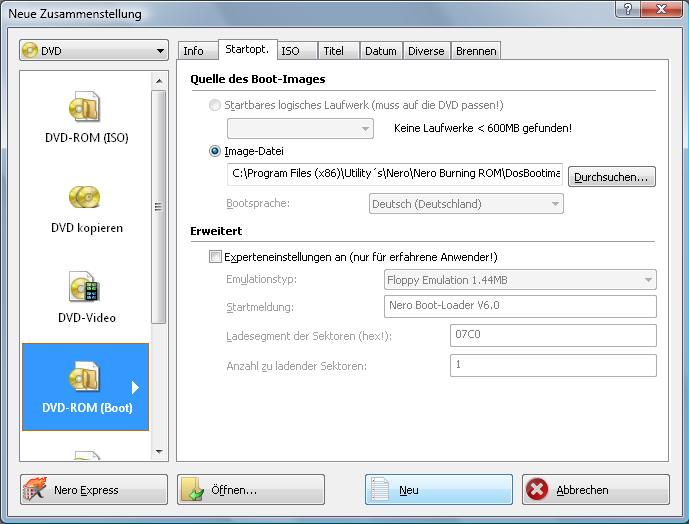
Task: Open the Titel tab
Action: click(x=338, y=51)
